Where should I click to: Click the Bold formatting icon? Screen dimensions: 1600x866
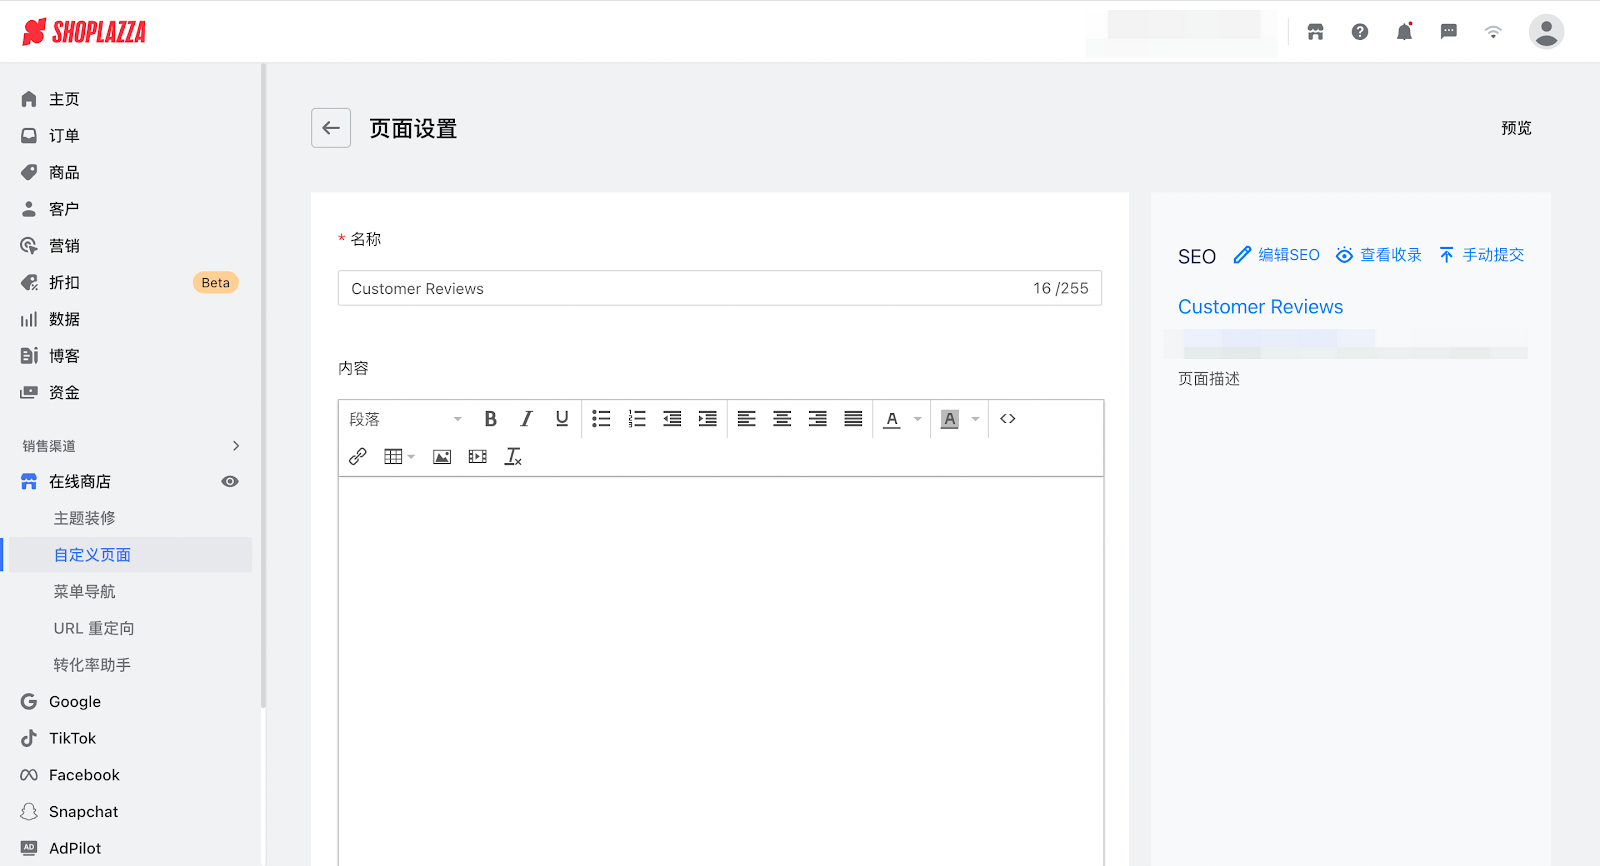[x=490, y=419]
